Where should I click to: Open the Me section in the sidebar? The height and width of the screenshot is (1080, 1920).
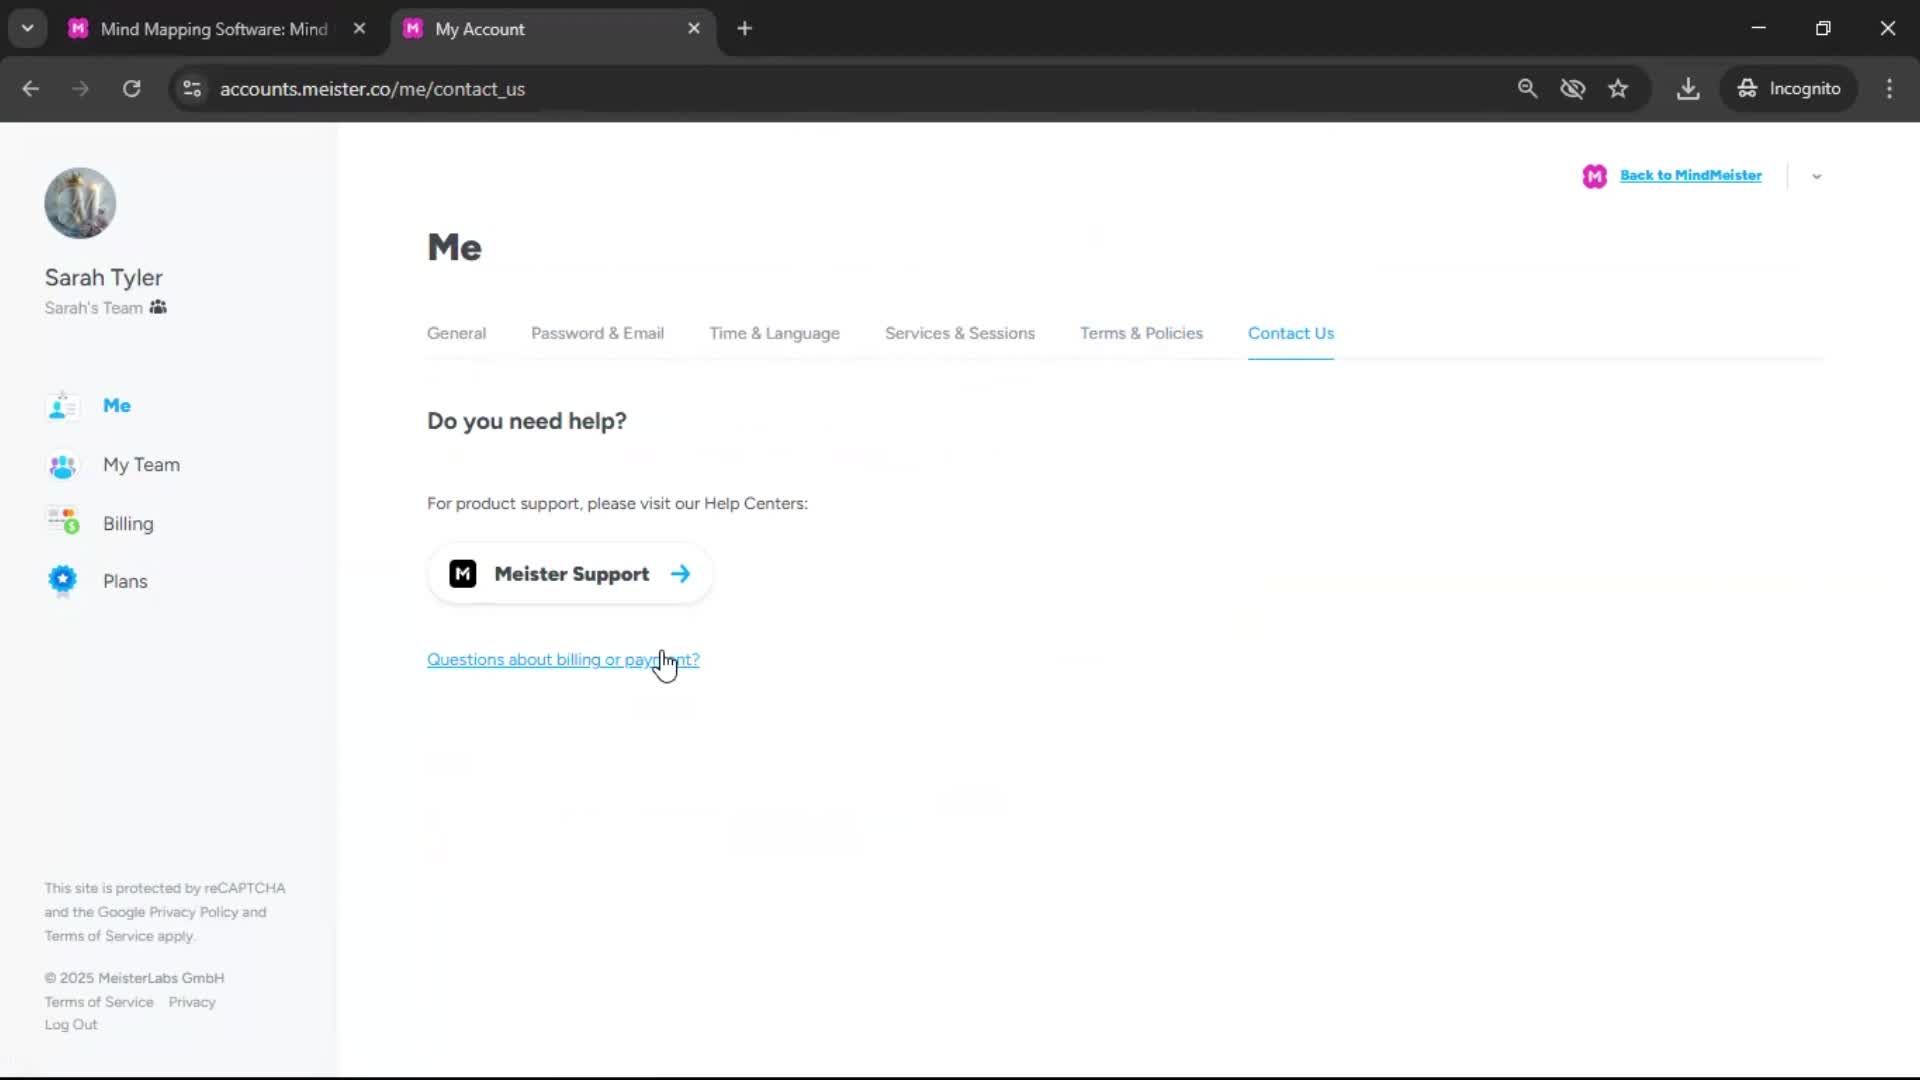click(116, 406)
